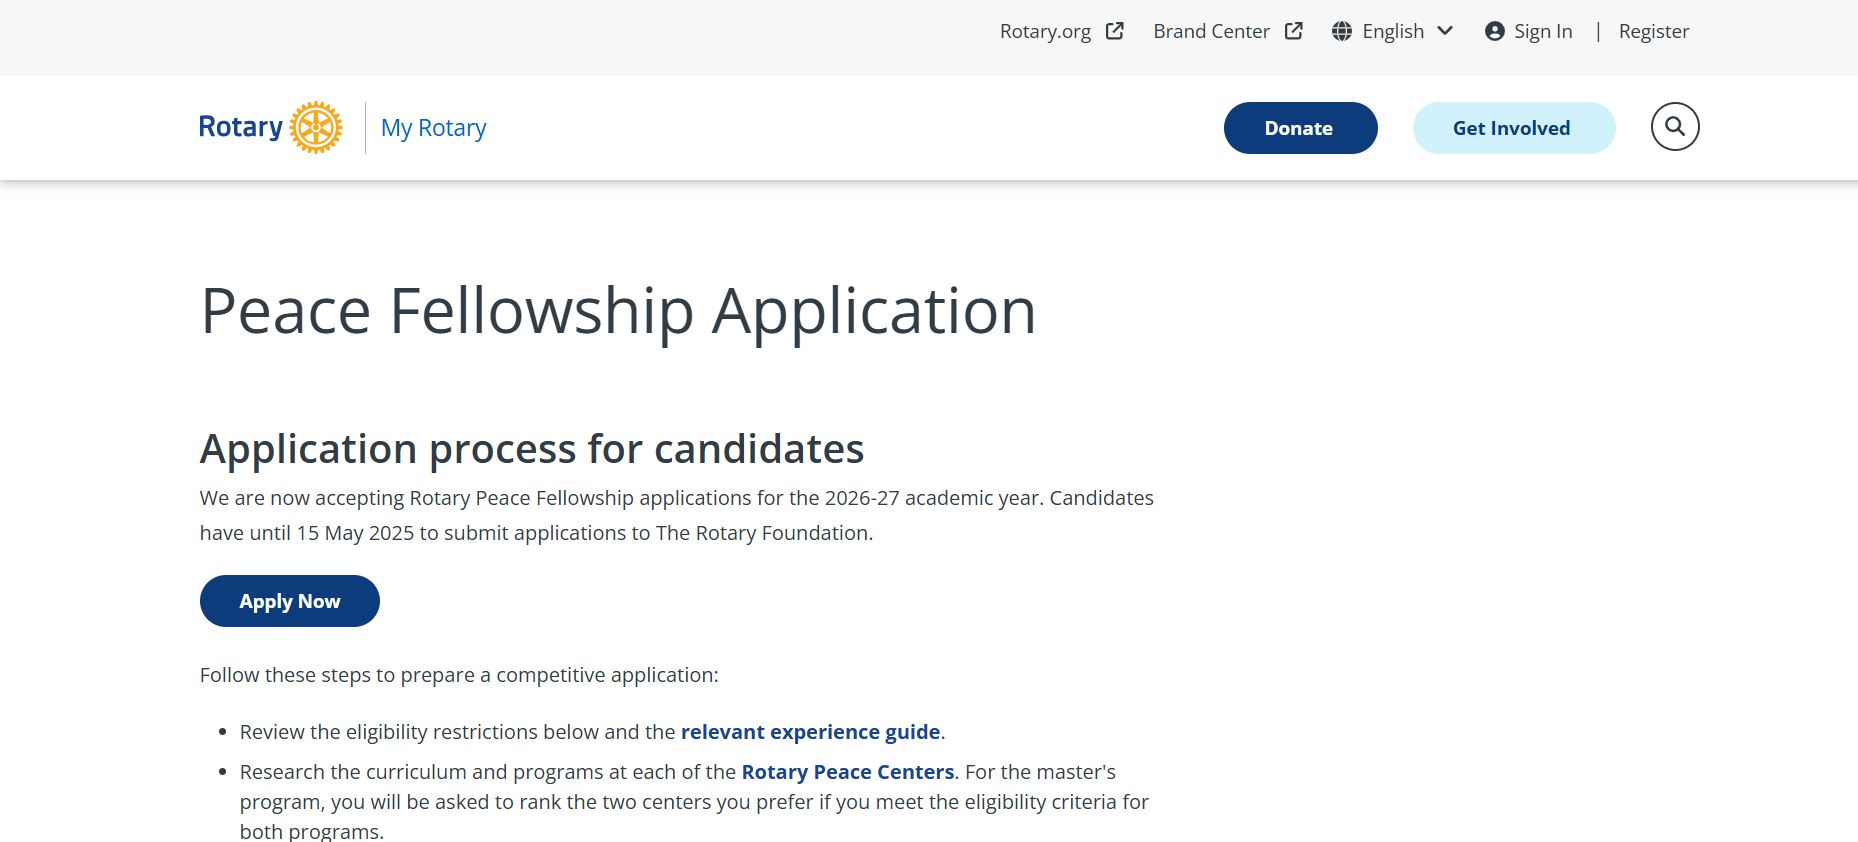Open the Rotary.org link
1858x842 pixels.
pyautogui.click(x=1045, y=31)
